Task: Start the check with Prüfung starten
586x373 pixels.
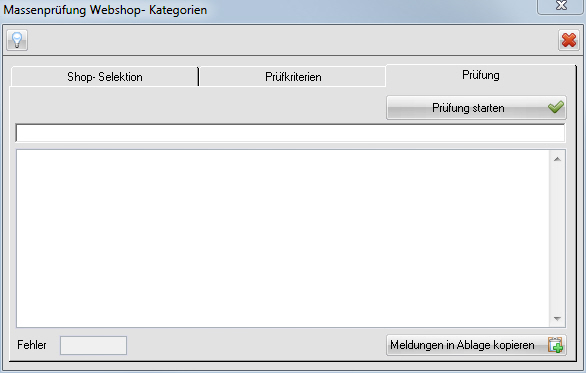Action: coord(476,108)
